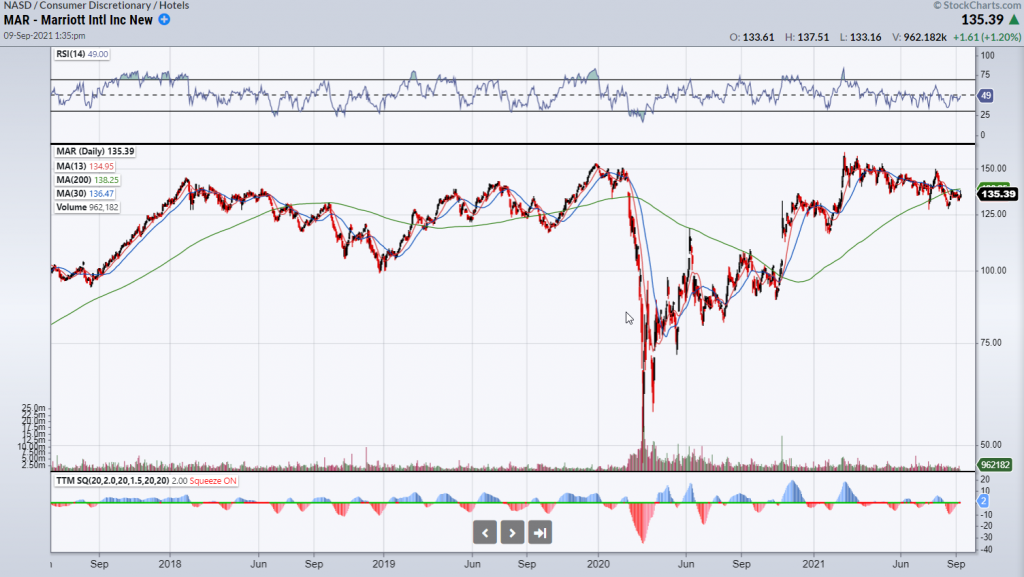Click the blue plus icon beside Marriott title
The width and height of the screenshot is (1024, 577).
click(165, 20)
